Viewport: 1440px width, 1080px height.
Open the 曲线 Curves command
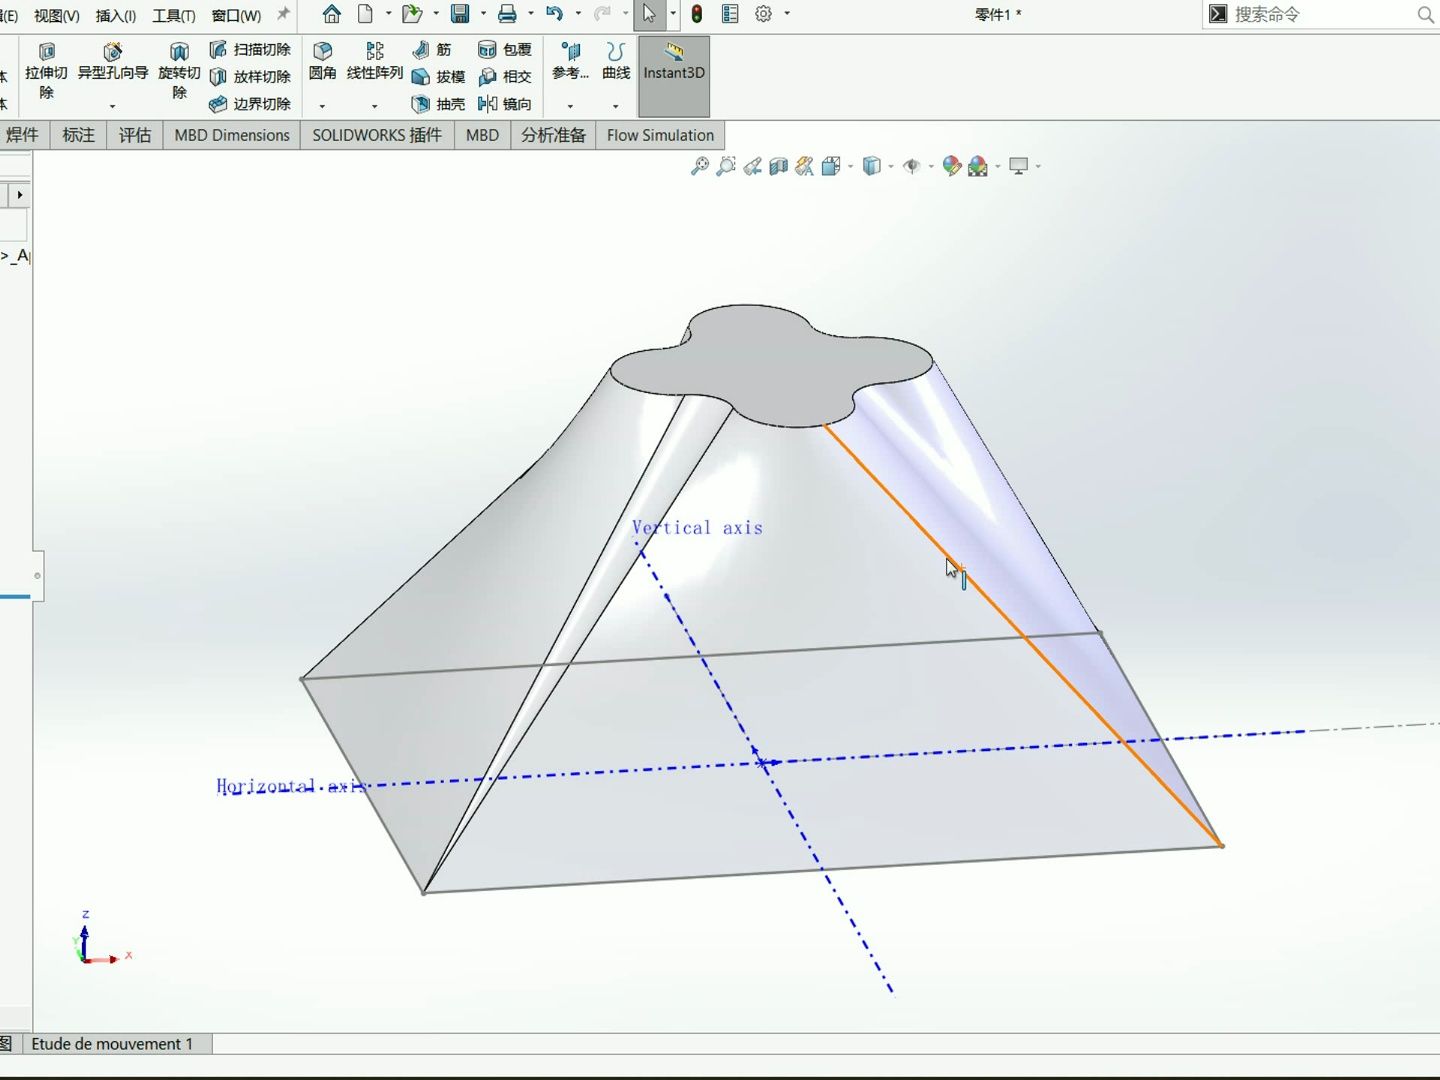click(615, 62)
